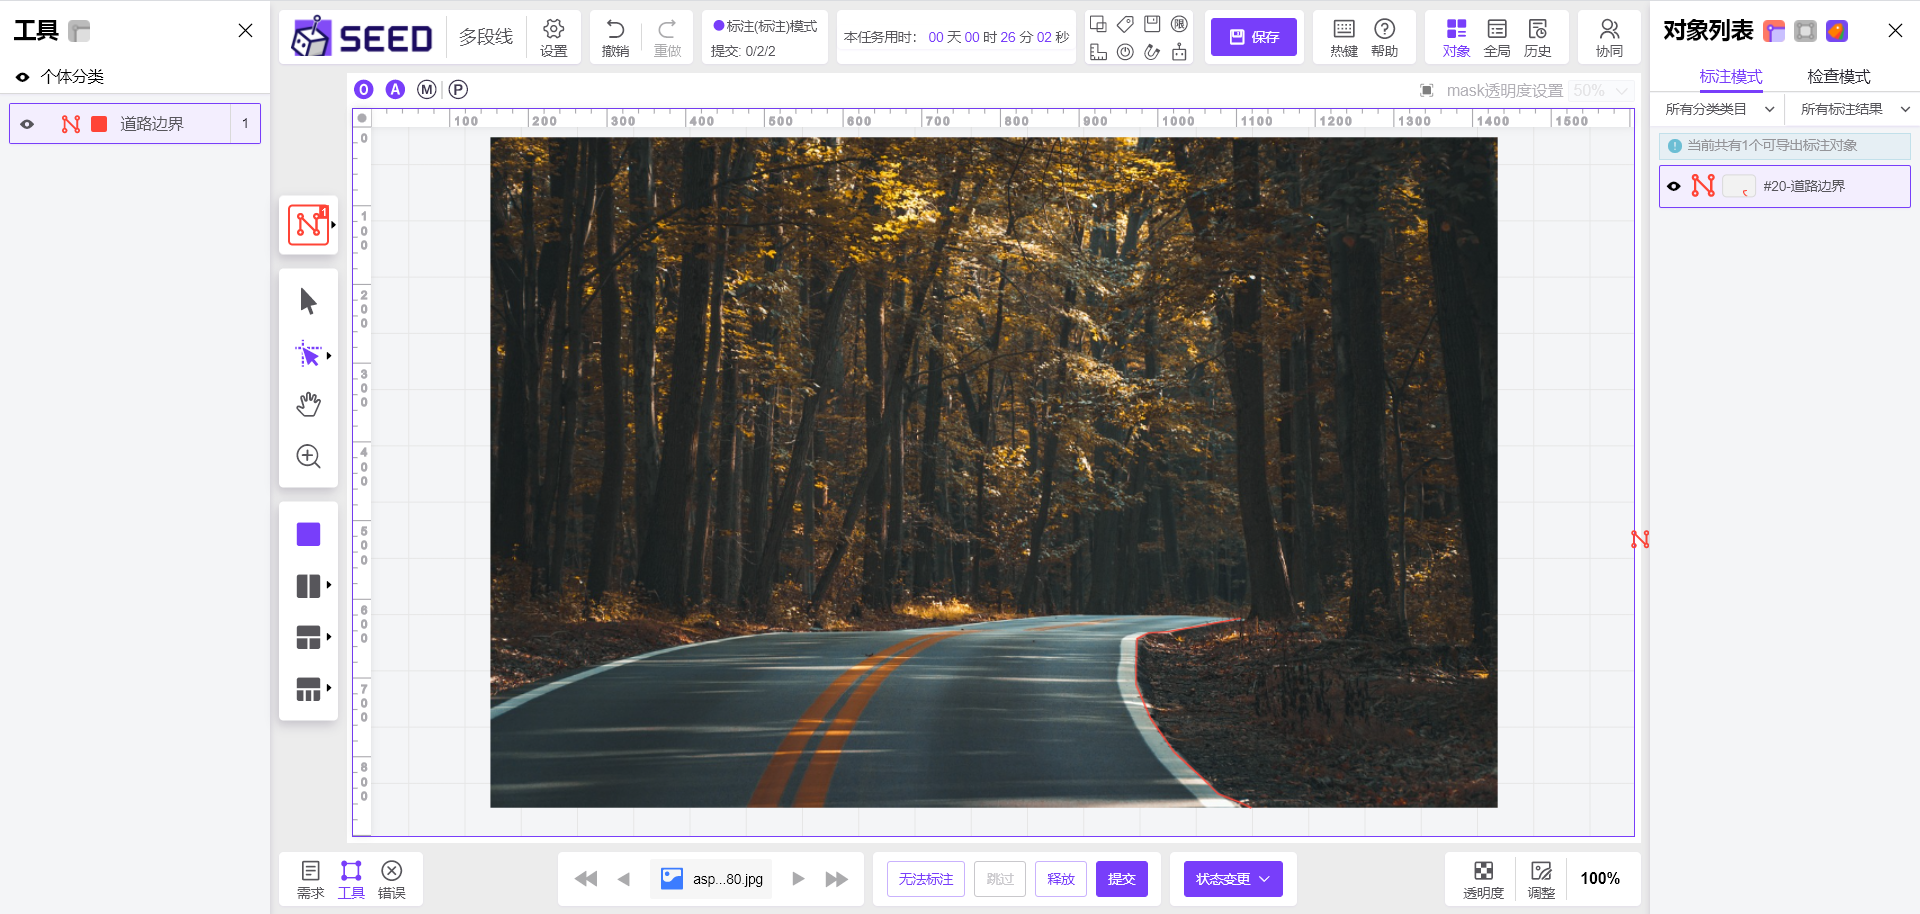The image size is (1920, 914).
Task: Click the robot assistant icon
Action: [x=1179, y=52]
